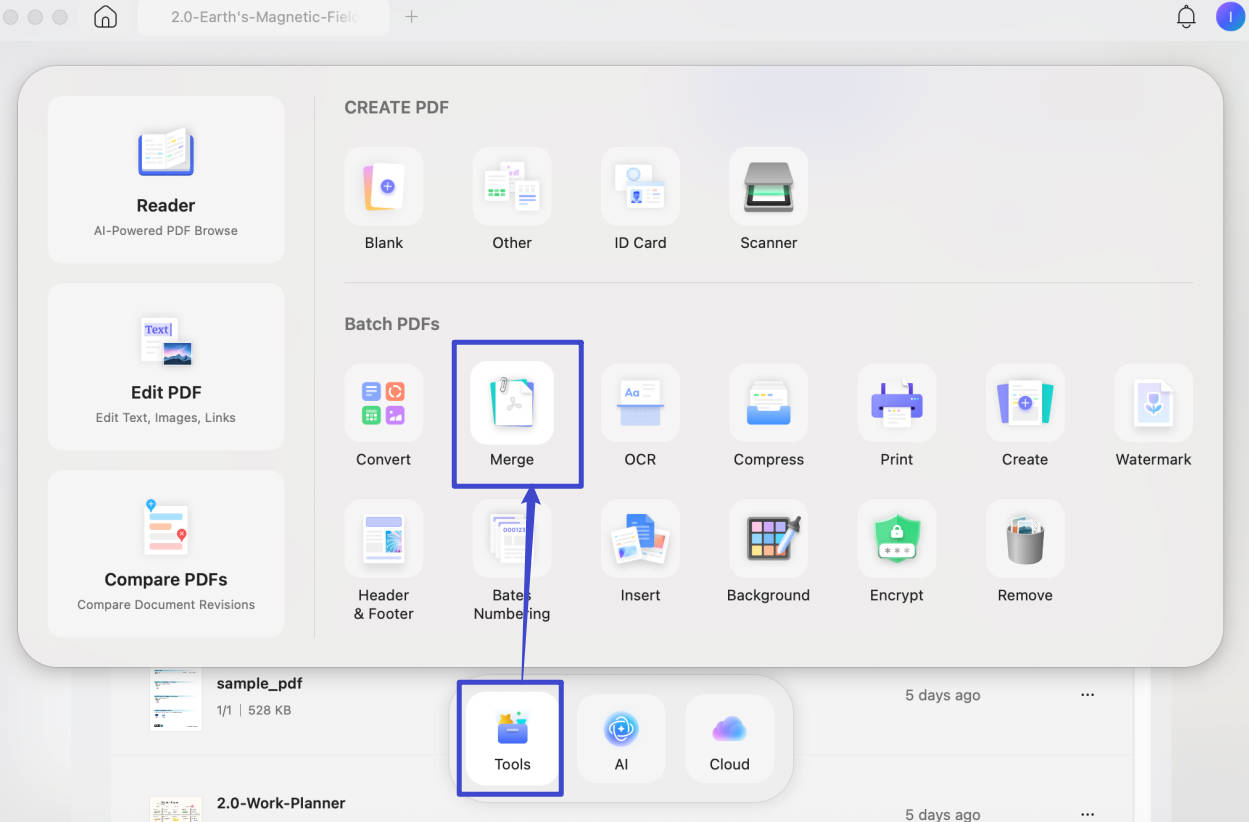This screenshot has width=1249, height=822.
Task: Open the sample_pdf file entry
Action: point(621,696)
